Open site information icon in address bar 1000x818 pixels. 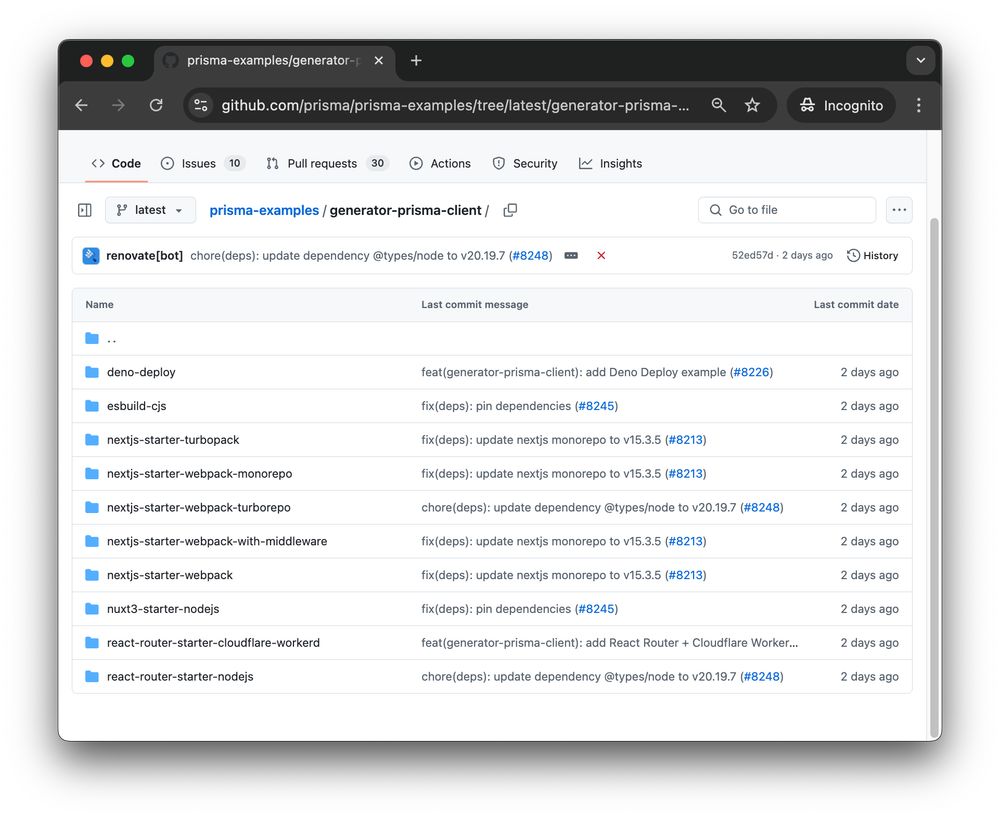tap(201, 105)
